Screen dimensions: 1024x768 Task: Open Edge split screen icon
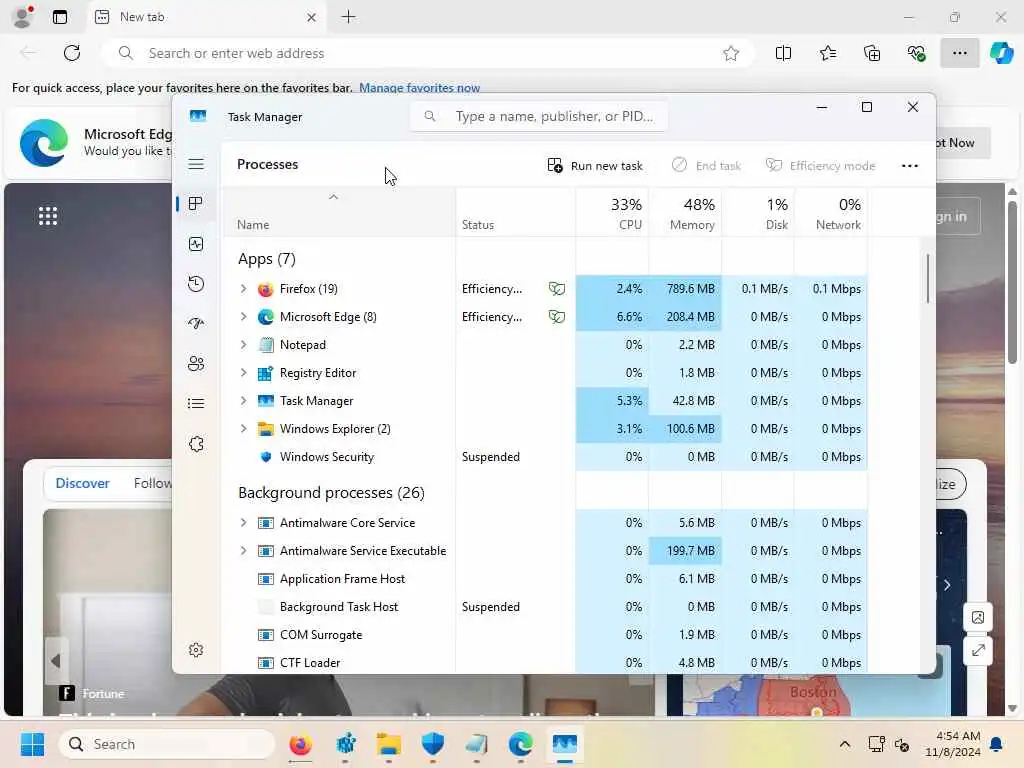(x=783, y=54)
